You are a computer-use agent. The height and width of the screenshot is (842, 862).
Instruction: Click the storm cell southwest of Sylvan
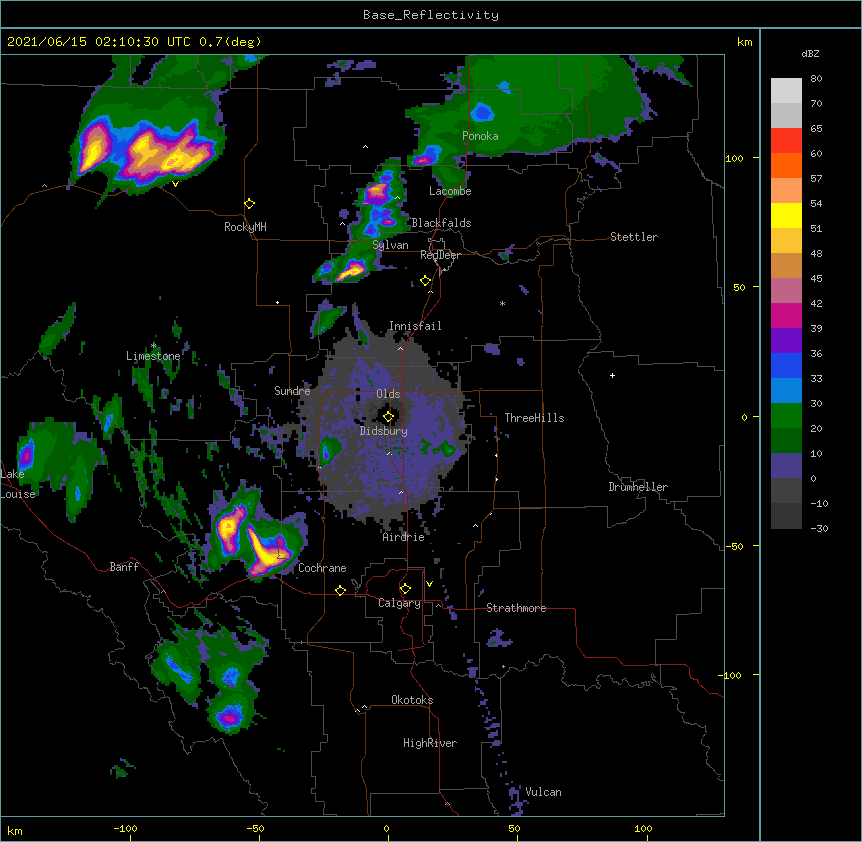point(350,270)
